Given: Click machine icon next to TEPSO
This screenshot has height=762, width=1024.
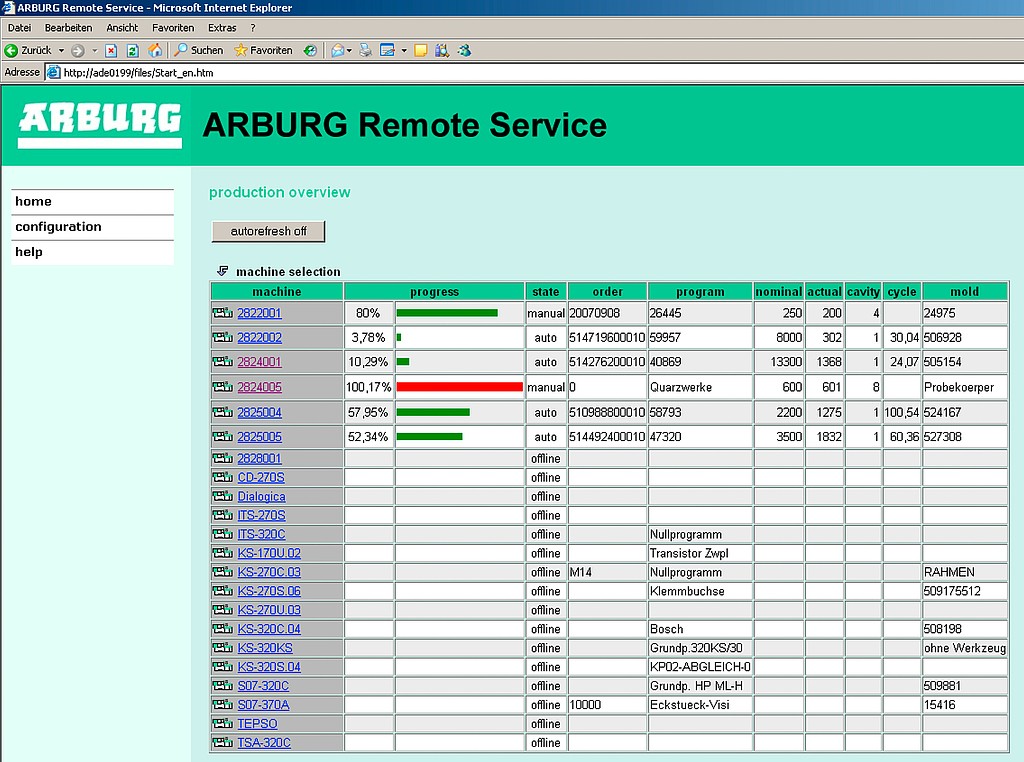Looking at the screenshot, I should [x=223, y=723].
